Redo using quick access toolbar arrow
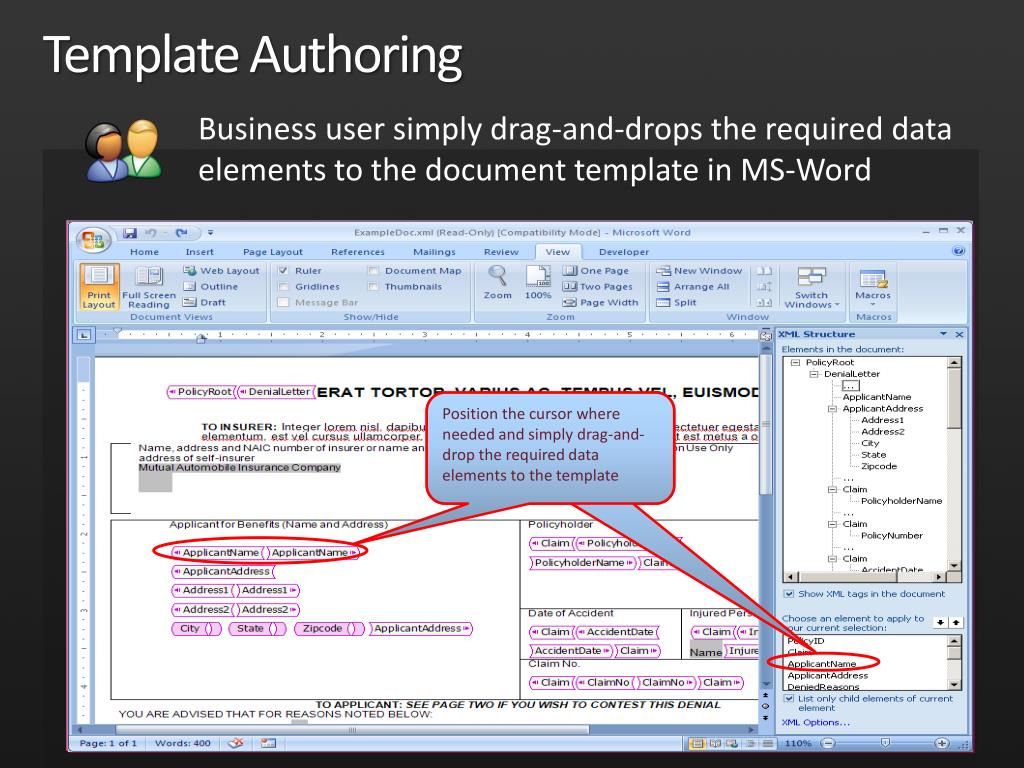Image resolution: width=1024 pixels, height=768 pixels. click(182, 232)
